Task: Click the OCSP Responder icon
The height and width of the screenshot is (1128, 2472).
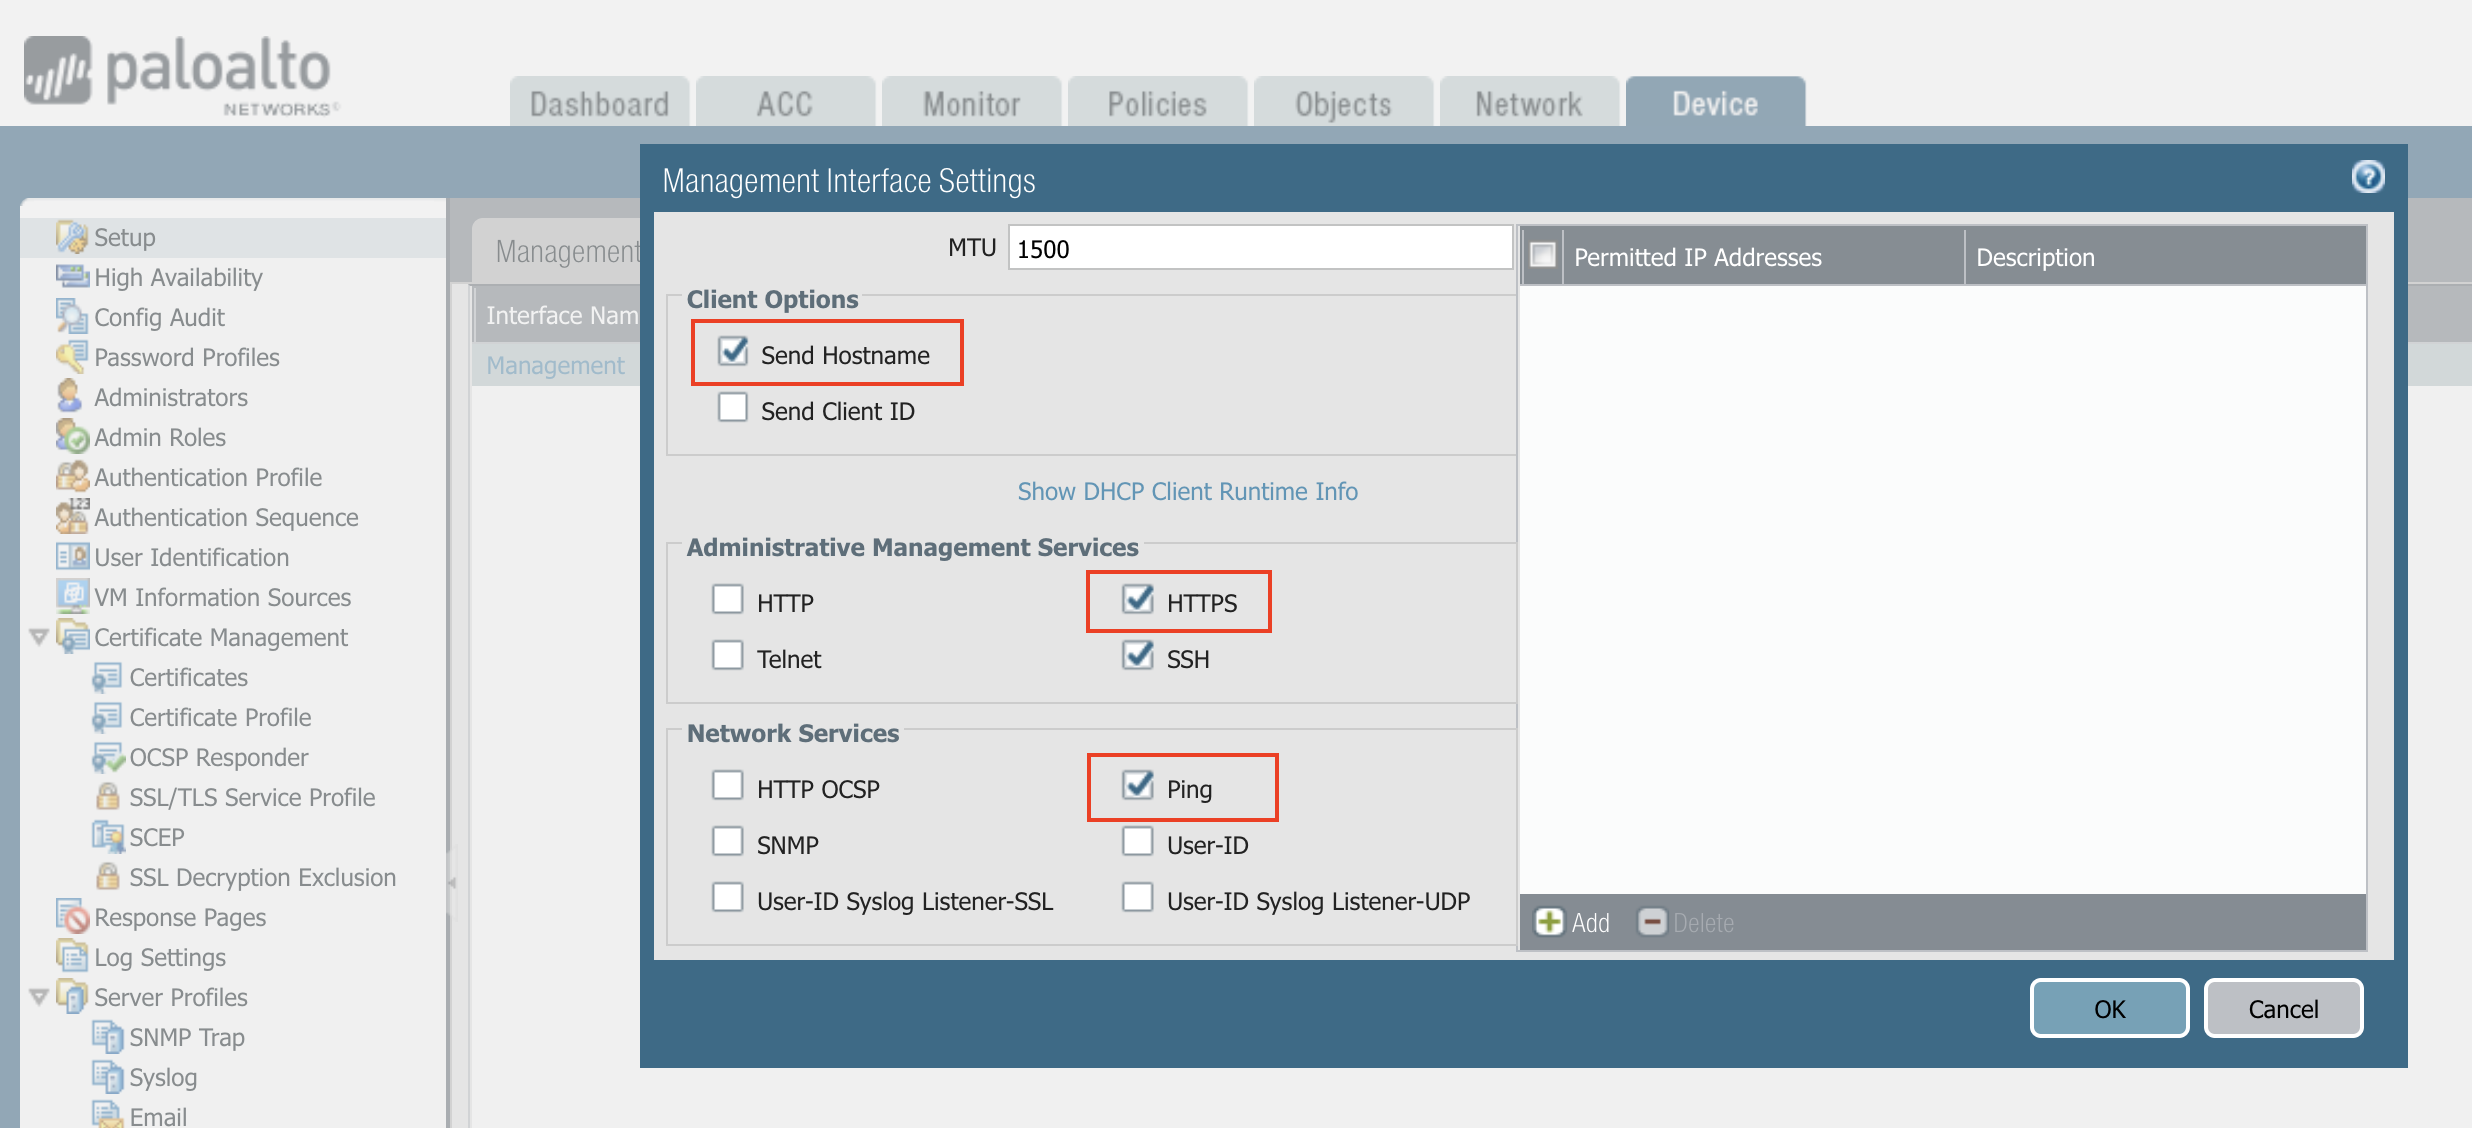Action: [x=107, y=757]
